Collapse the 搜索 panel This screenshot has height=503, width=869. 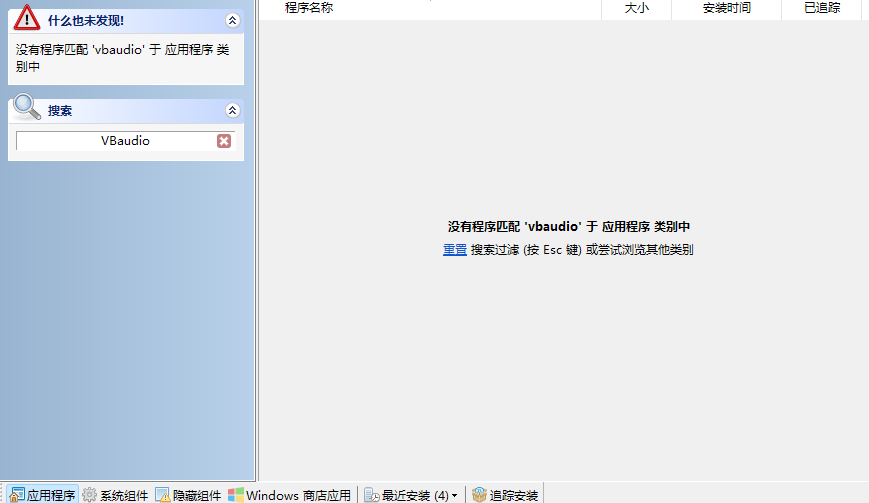(x=232, y=110)
